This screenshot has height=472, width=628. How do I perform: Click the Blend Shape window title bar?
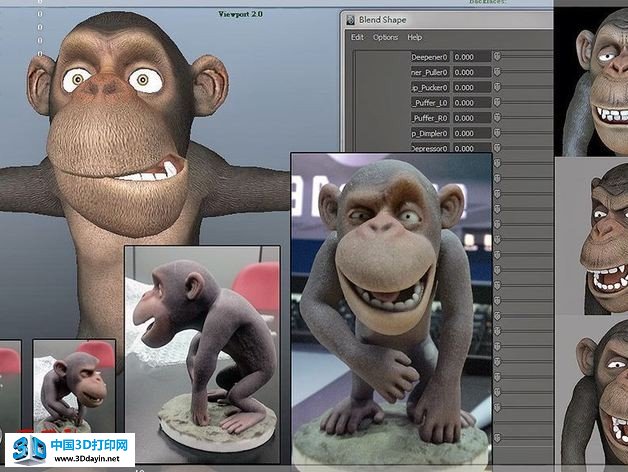(x=449, y=20)
